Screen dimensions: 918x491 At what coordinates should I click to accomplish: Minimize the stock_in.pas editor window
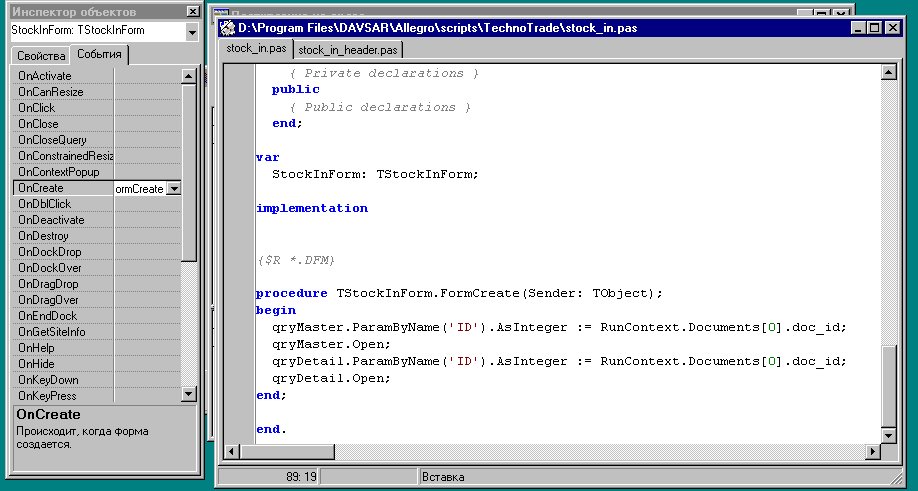pyautogui.click(x=858, y=28)
